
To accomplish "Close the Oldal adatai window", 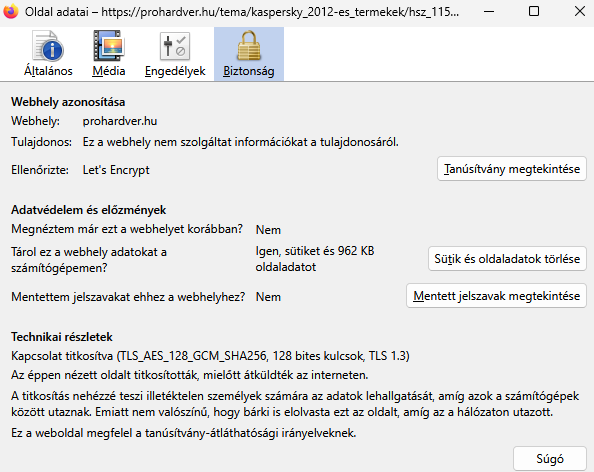I will [580, 11].
